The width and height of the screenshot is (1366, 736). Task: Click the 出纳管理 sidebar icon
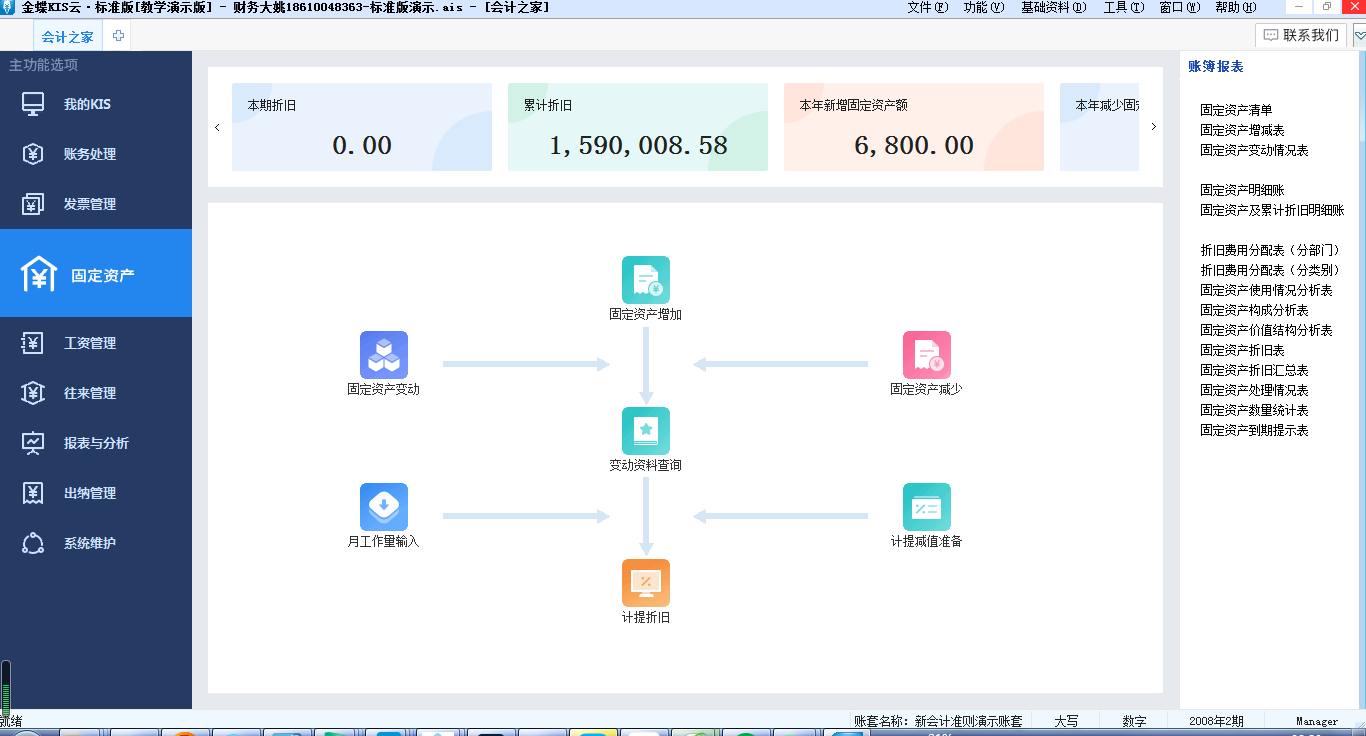pos(33,493)
